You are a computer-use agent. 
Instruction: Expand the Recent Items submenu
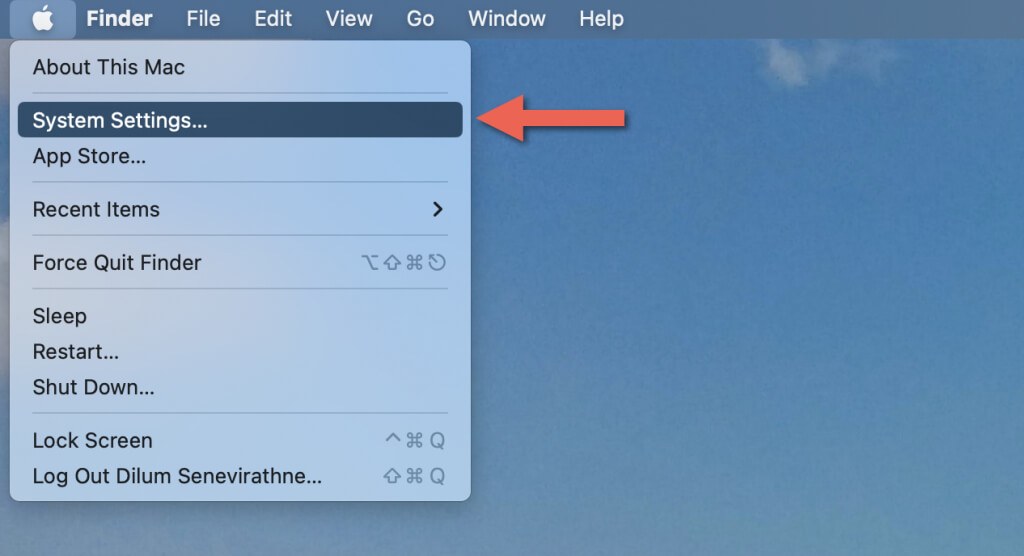(96, 210)
